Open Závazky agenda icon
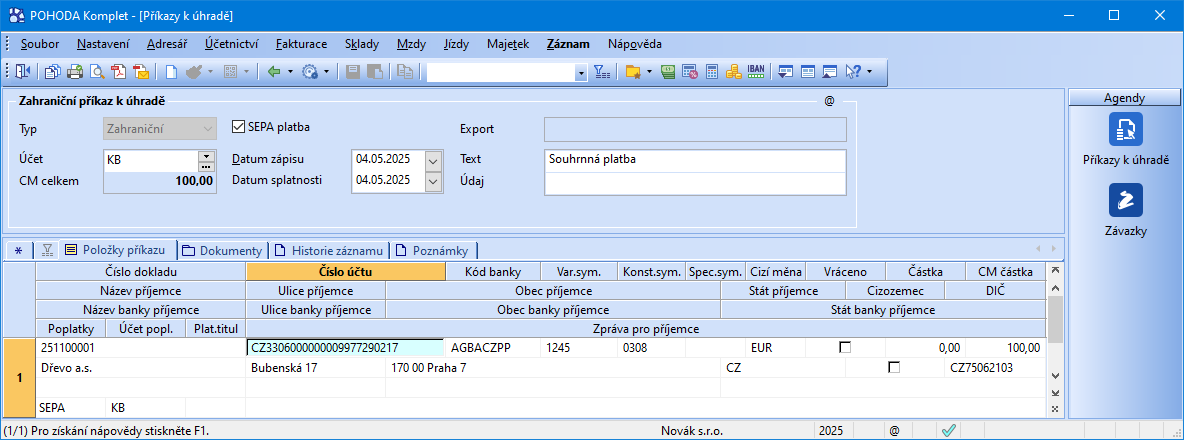 pyautogui.click(x=1125, y=200)
